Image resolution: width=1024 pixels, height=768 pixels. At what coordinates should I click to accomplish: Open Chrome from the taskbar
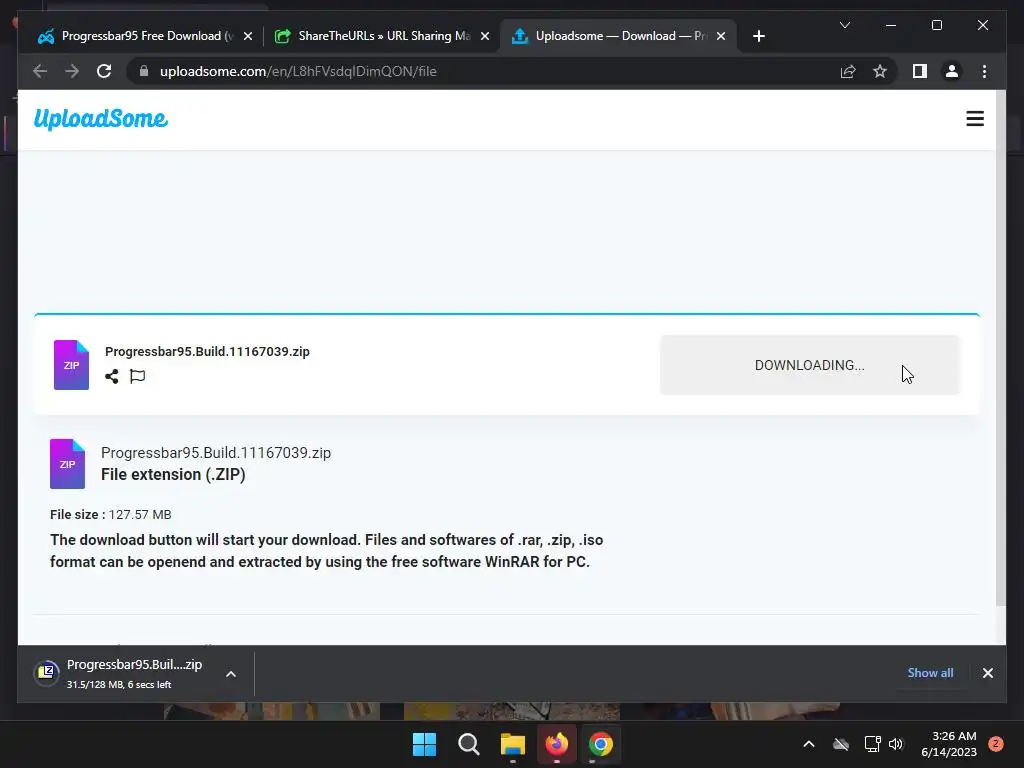click(x=601, y=744)
